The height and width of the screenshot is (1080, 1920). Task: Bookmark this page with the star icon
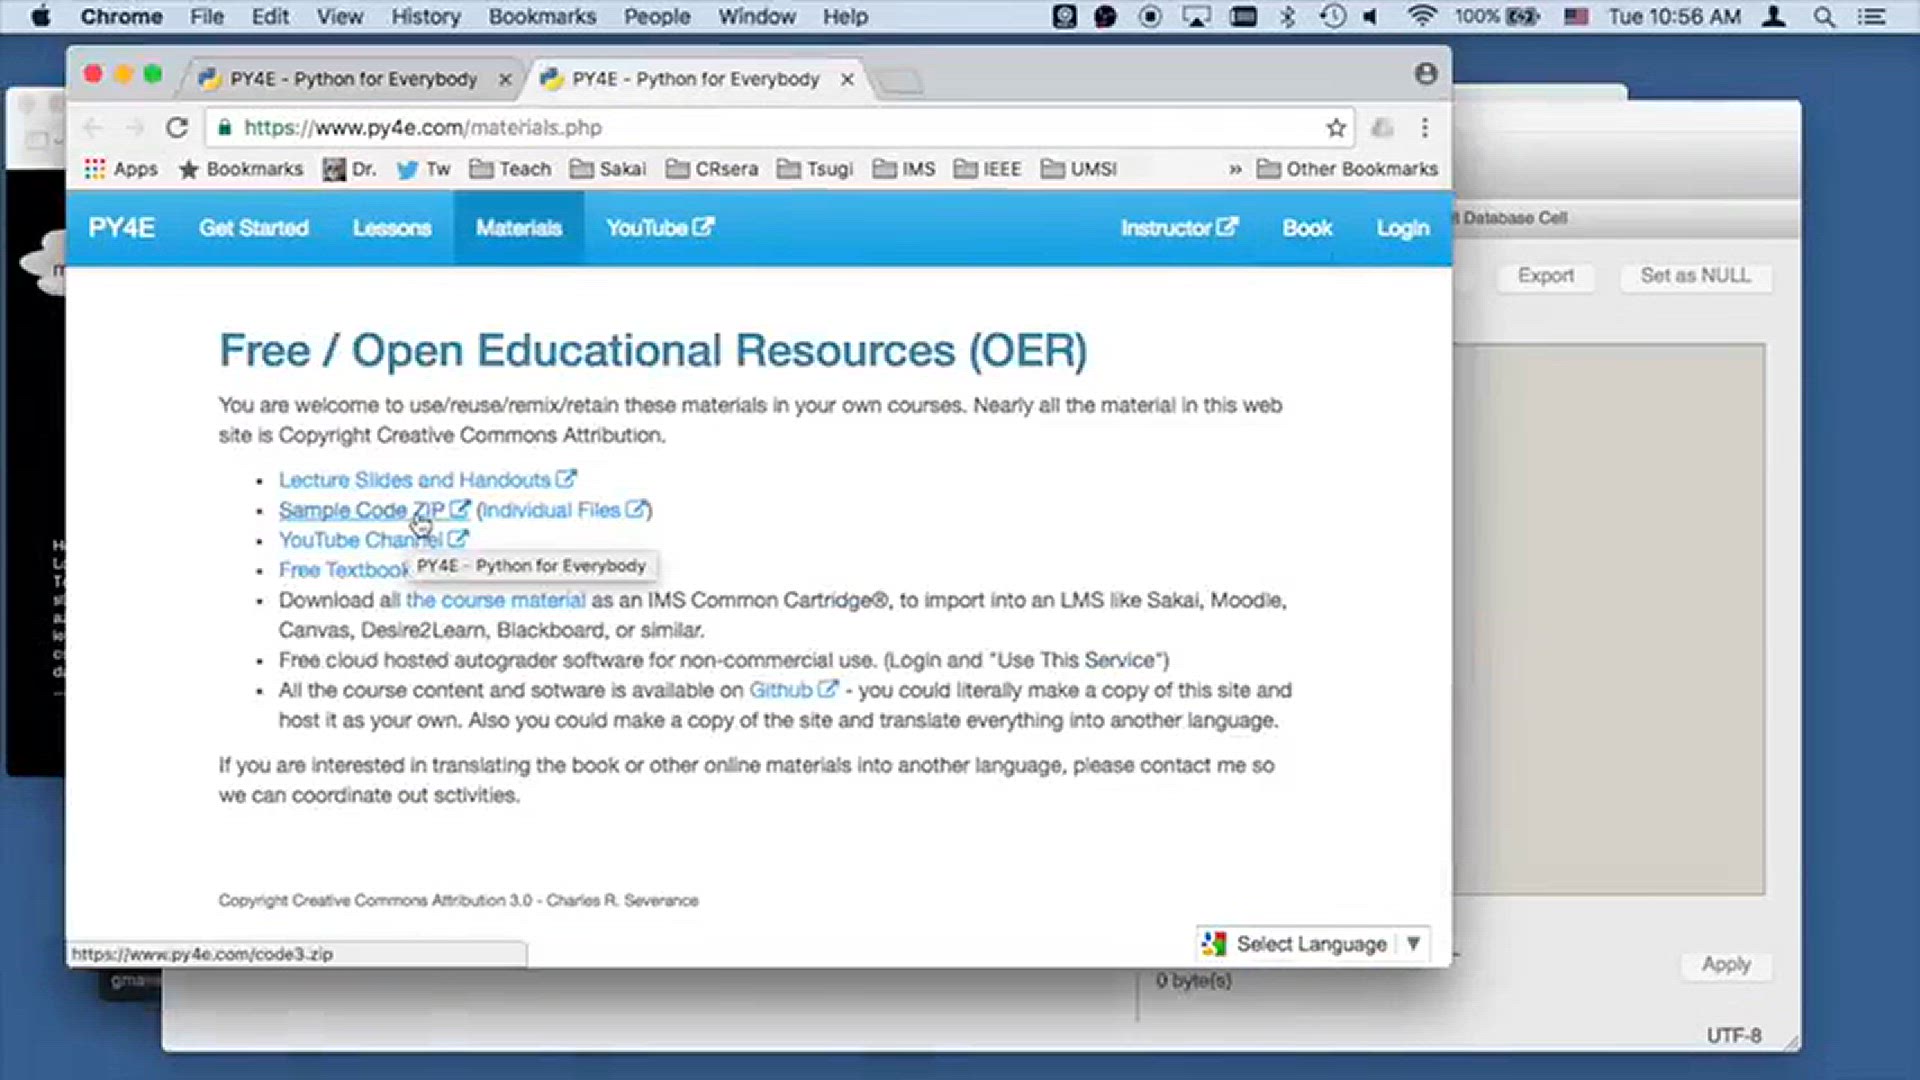click(1336, 127)
